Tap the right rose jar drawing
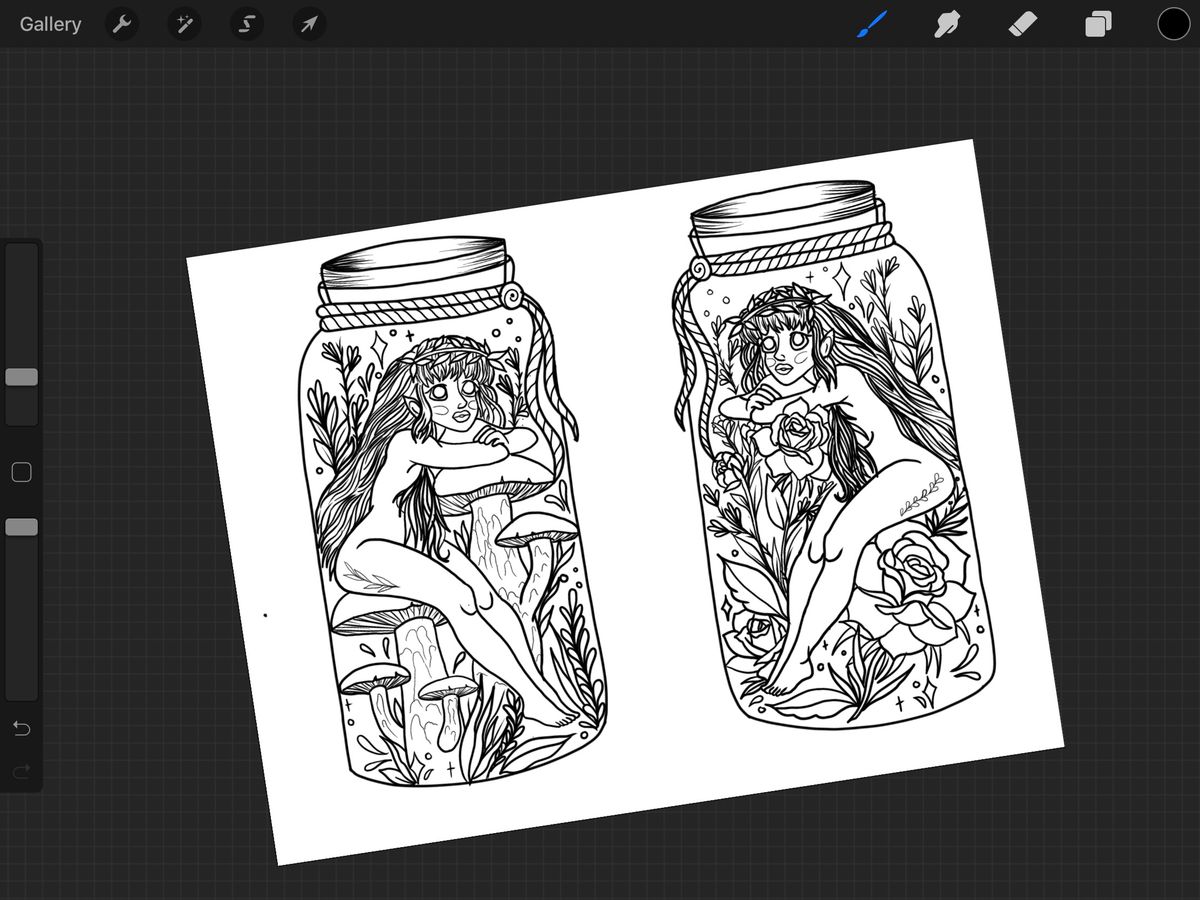Screen dimensions: 1200x900 click(x=835, y=455)
